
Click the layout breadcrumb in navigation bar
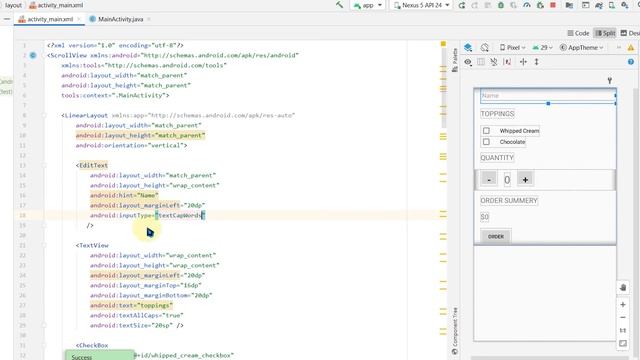(13, 5)
